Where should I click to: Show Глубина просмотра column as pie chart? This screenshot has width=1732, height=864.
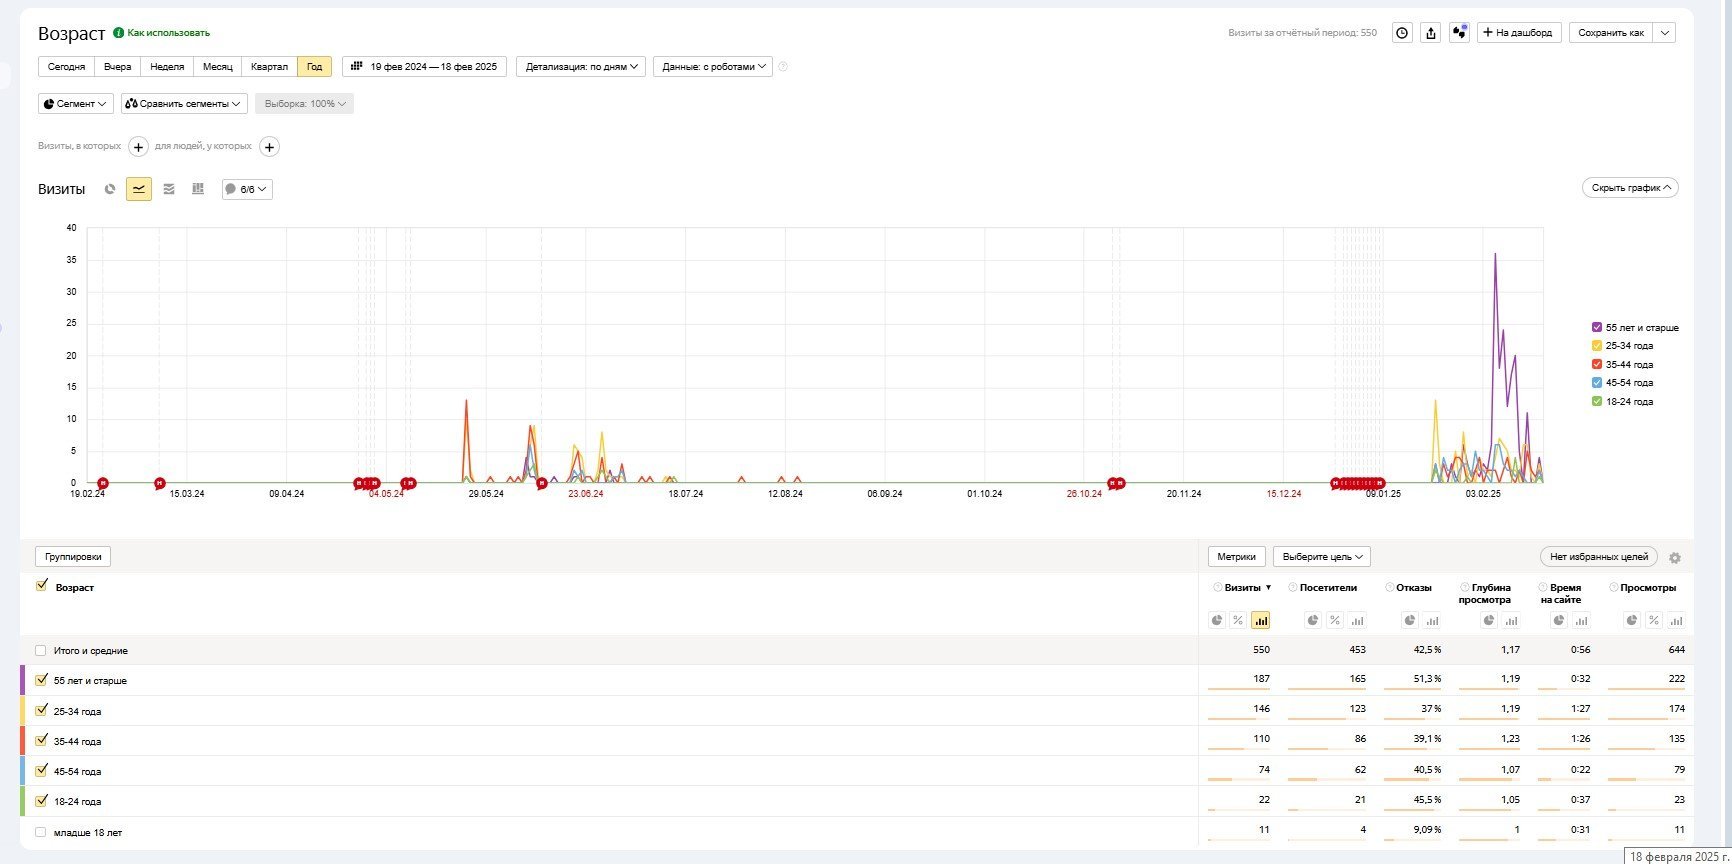pyautogui.click(x=1489, y=620)
